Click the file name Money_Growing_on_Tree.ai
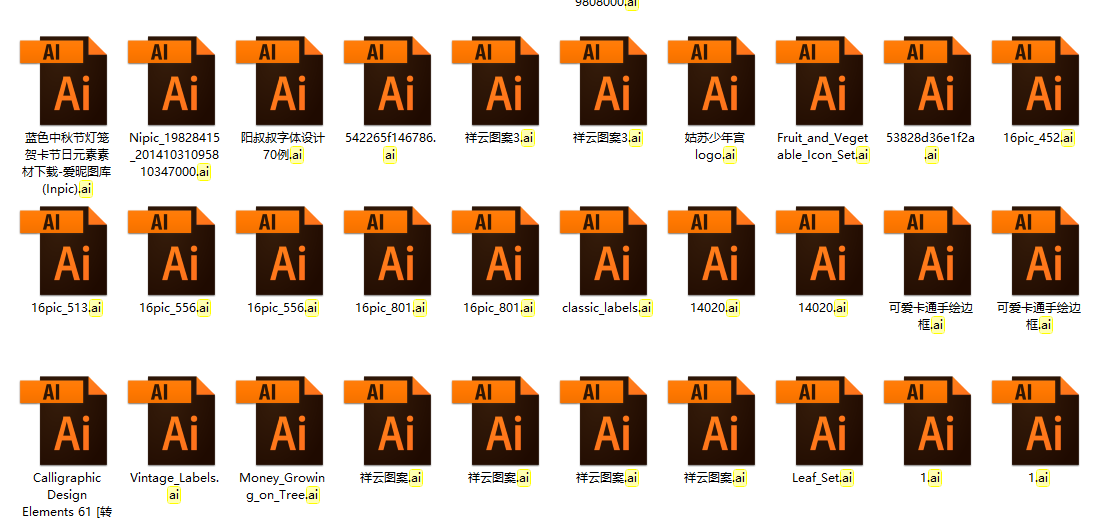 (282, 486)
